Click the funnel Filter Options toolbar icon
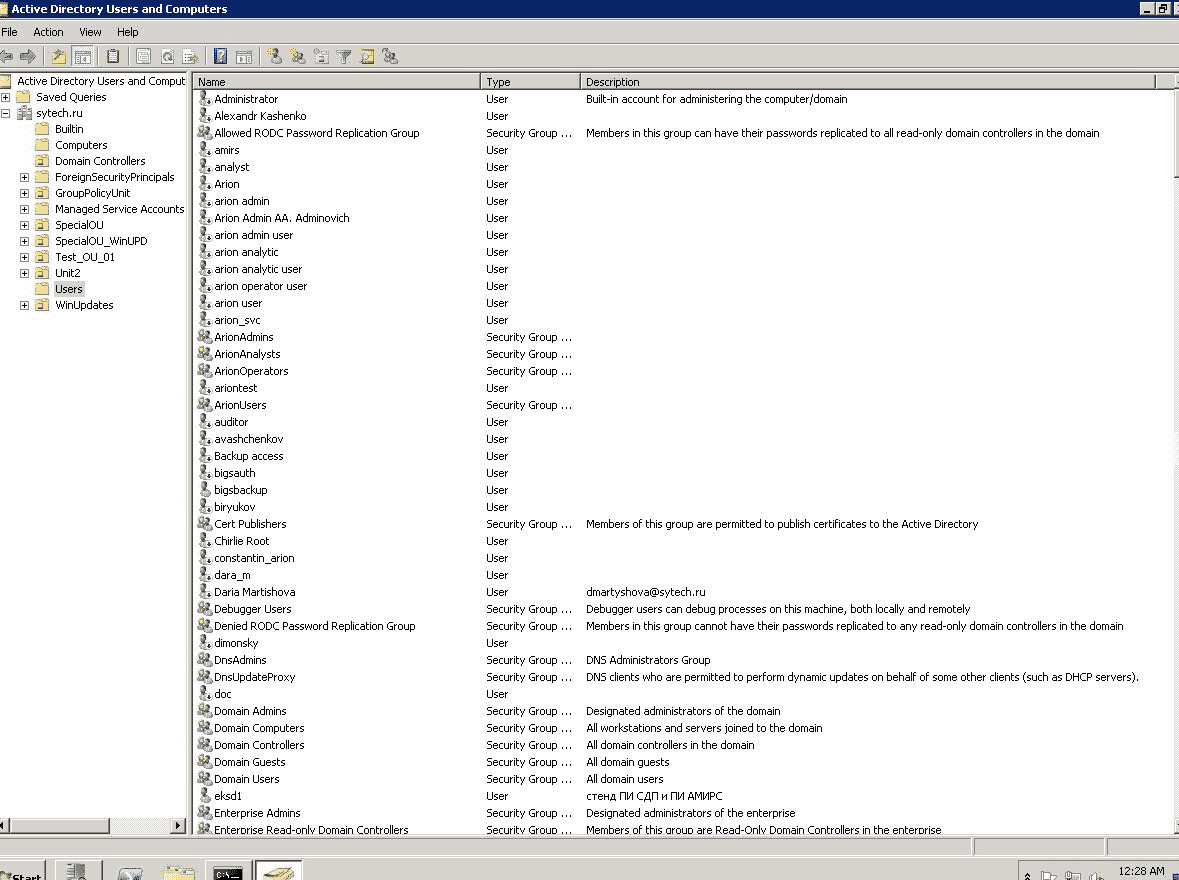The height and width of the screenshot is (880, 1179). pos(344,56)
